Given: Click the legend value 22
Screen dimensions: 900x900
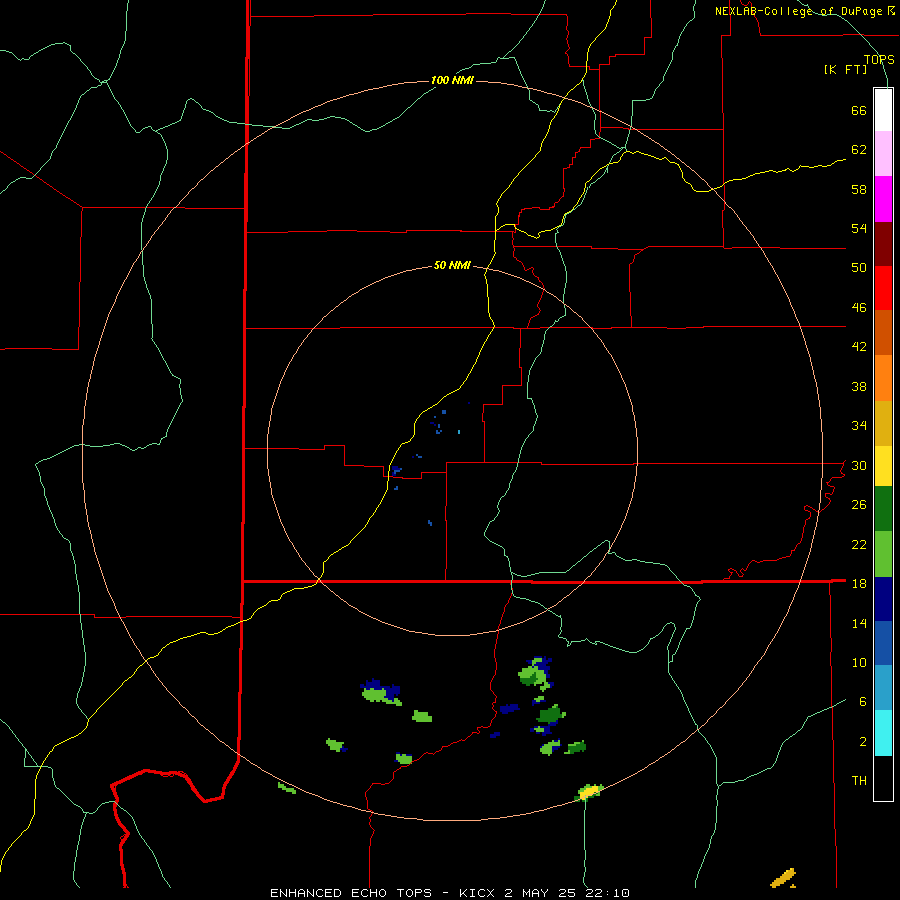Looking at the screenshot, I should tap(859, 544).
